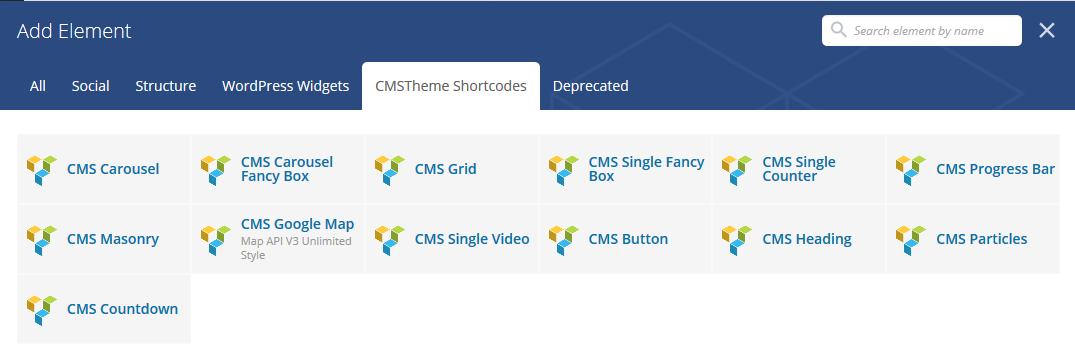
Task: Pick the CMS Countdown element
Action: [x=104, y=309]
